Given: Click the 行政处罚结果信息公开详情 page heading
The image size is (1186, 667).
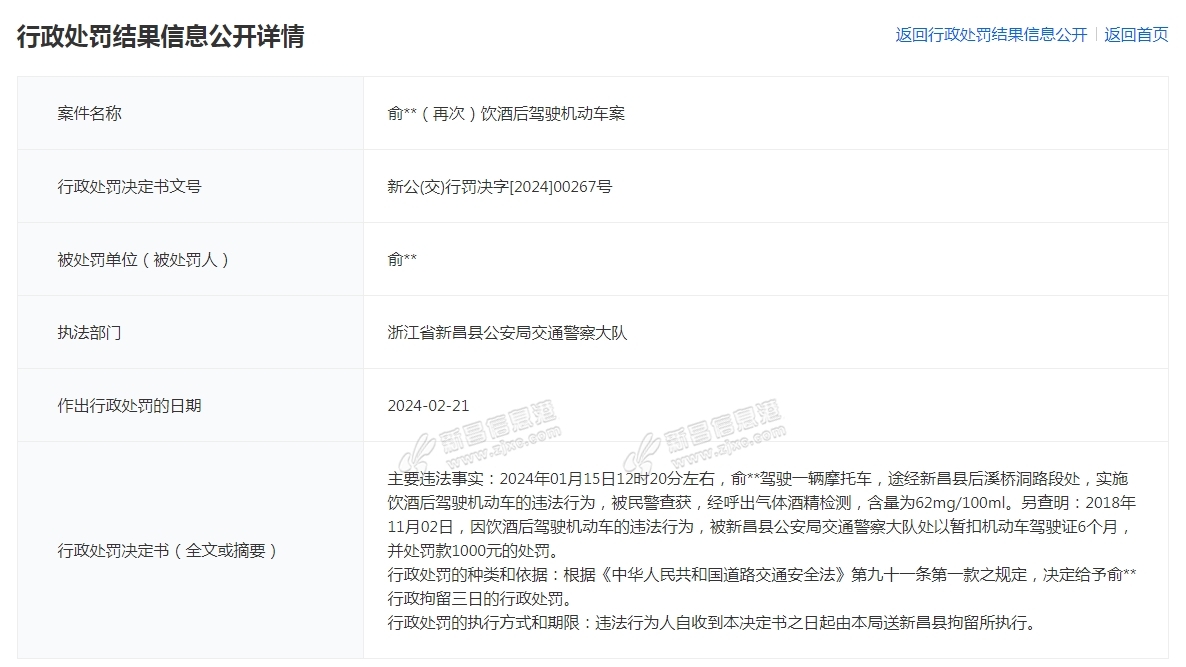Looking at the screenshot, I should (x=161, y=36).
